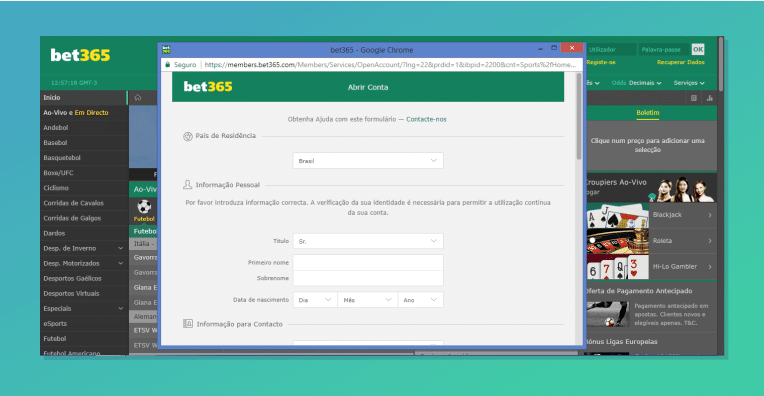Screen dimensions: 764x396
Task: Click the statistics bar chart icon above Boletim
Action: 710,98
